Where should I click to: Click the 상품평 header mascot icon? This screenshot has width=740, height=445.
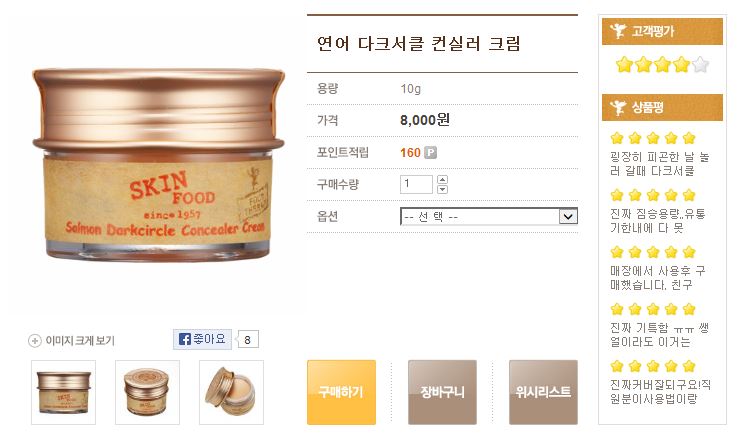click(618, 107)
